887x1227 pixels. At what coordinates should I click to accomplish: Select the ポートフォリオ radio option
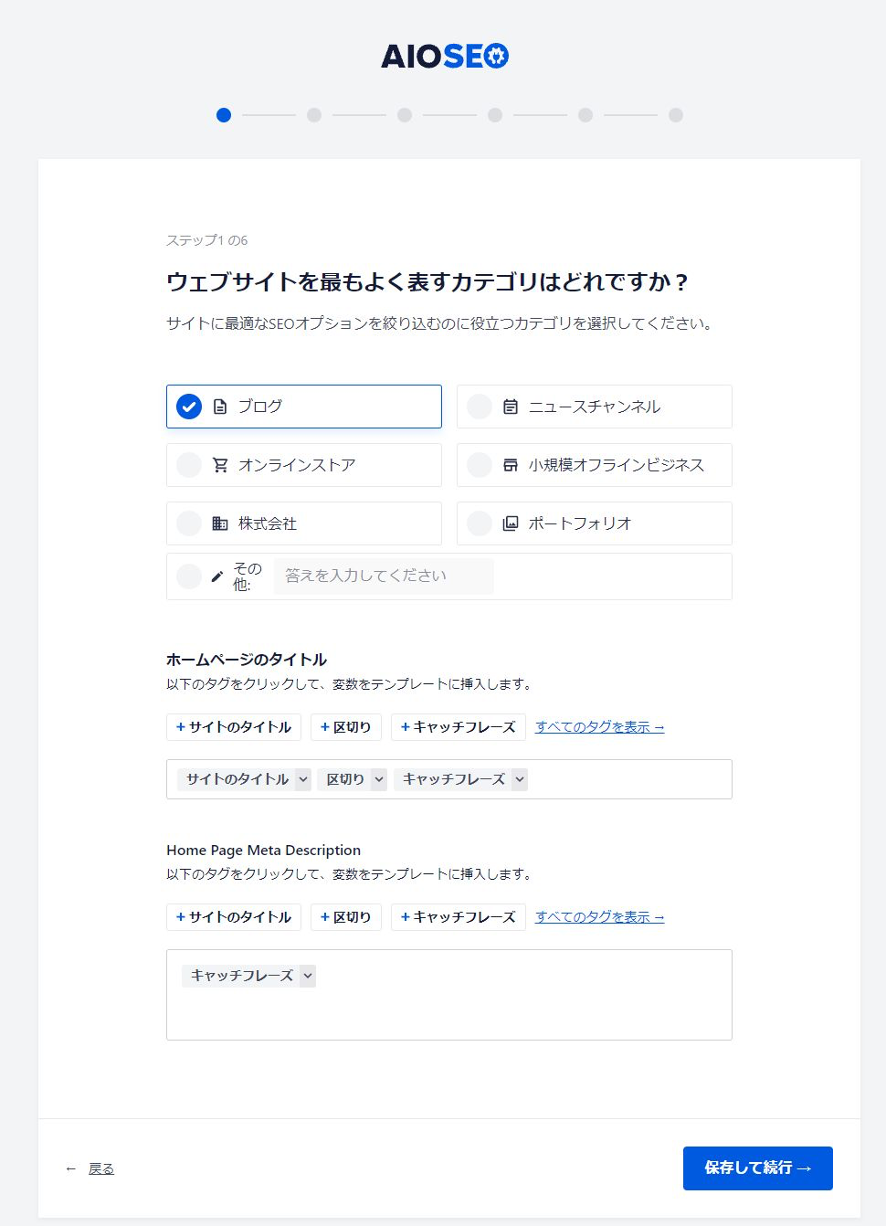[480, 523]
